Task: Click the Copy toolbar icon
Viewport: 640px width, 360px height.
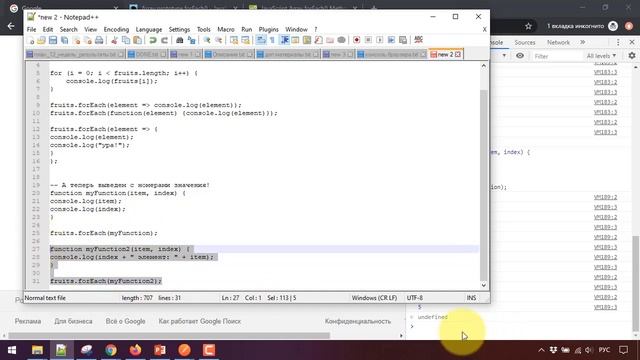Action: (126, 40)
